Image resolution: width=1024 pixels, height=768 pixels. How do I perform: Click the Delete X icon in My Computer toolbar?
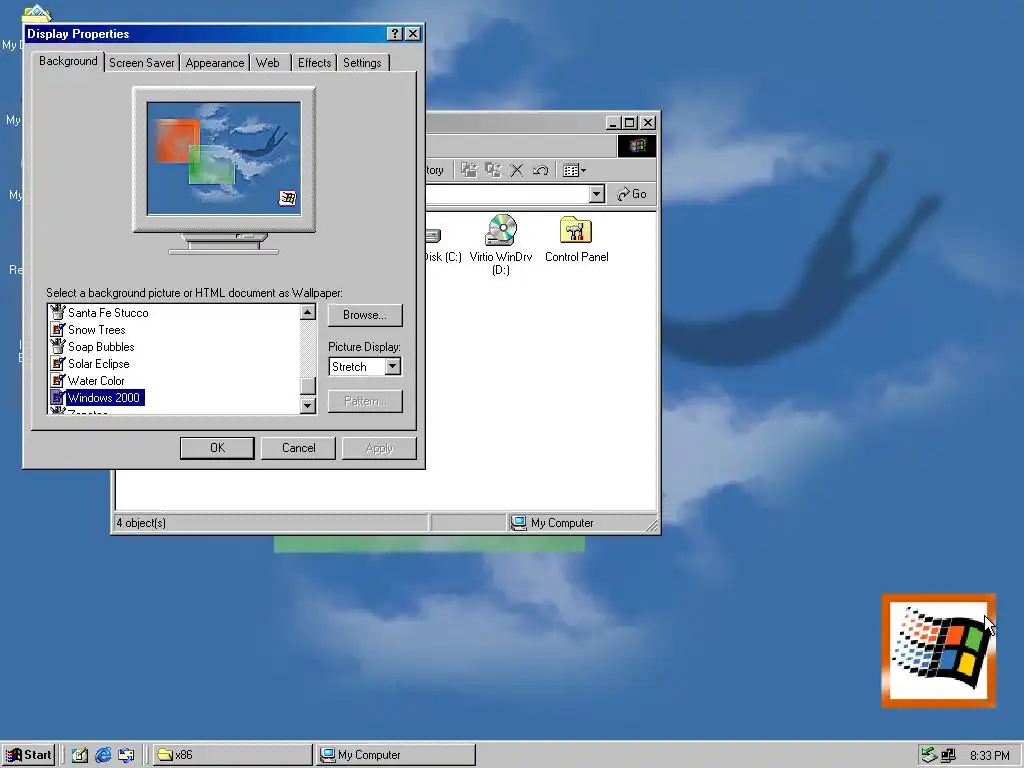tap(516, 170)
